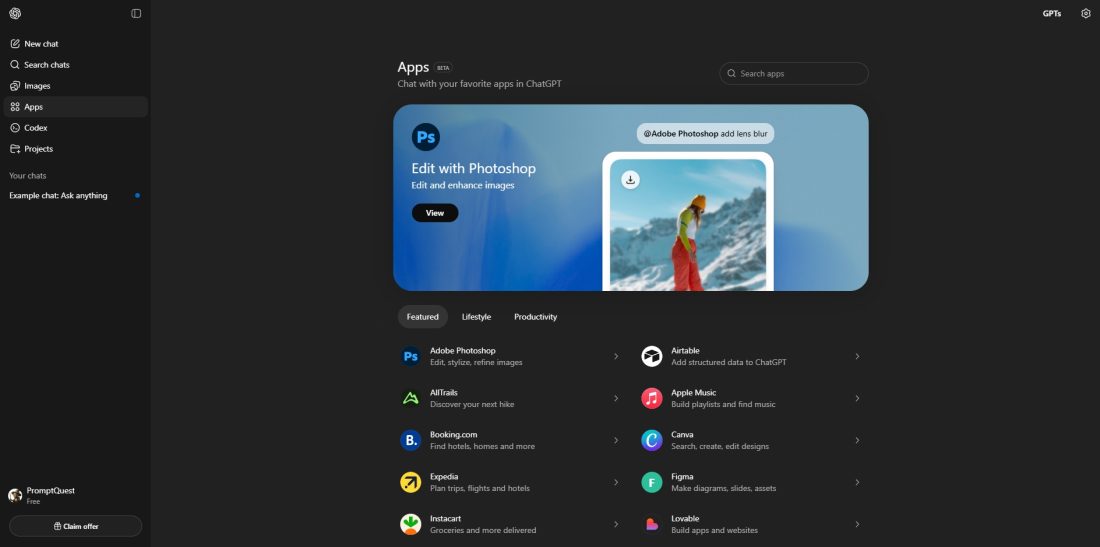Expand the Booking.com row chevron
This screenshot has height=547, width=1100.
(x=616, y=440)
